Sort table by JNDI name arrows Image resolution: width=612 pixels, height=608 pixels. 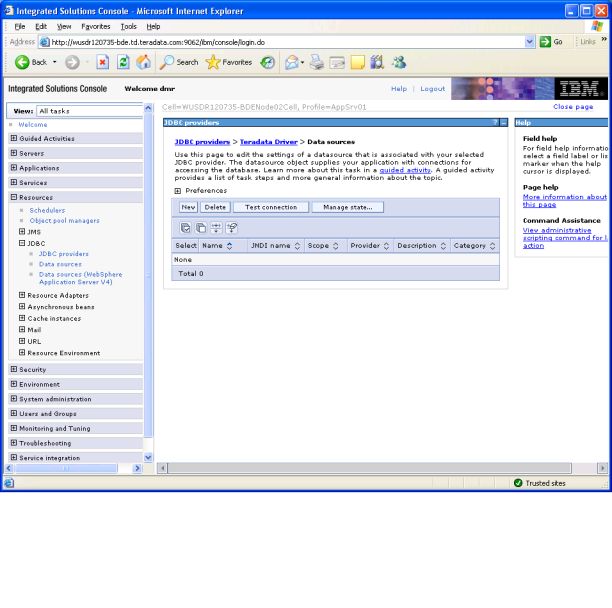[x=297, y=246]
